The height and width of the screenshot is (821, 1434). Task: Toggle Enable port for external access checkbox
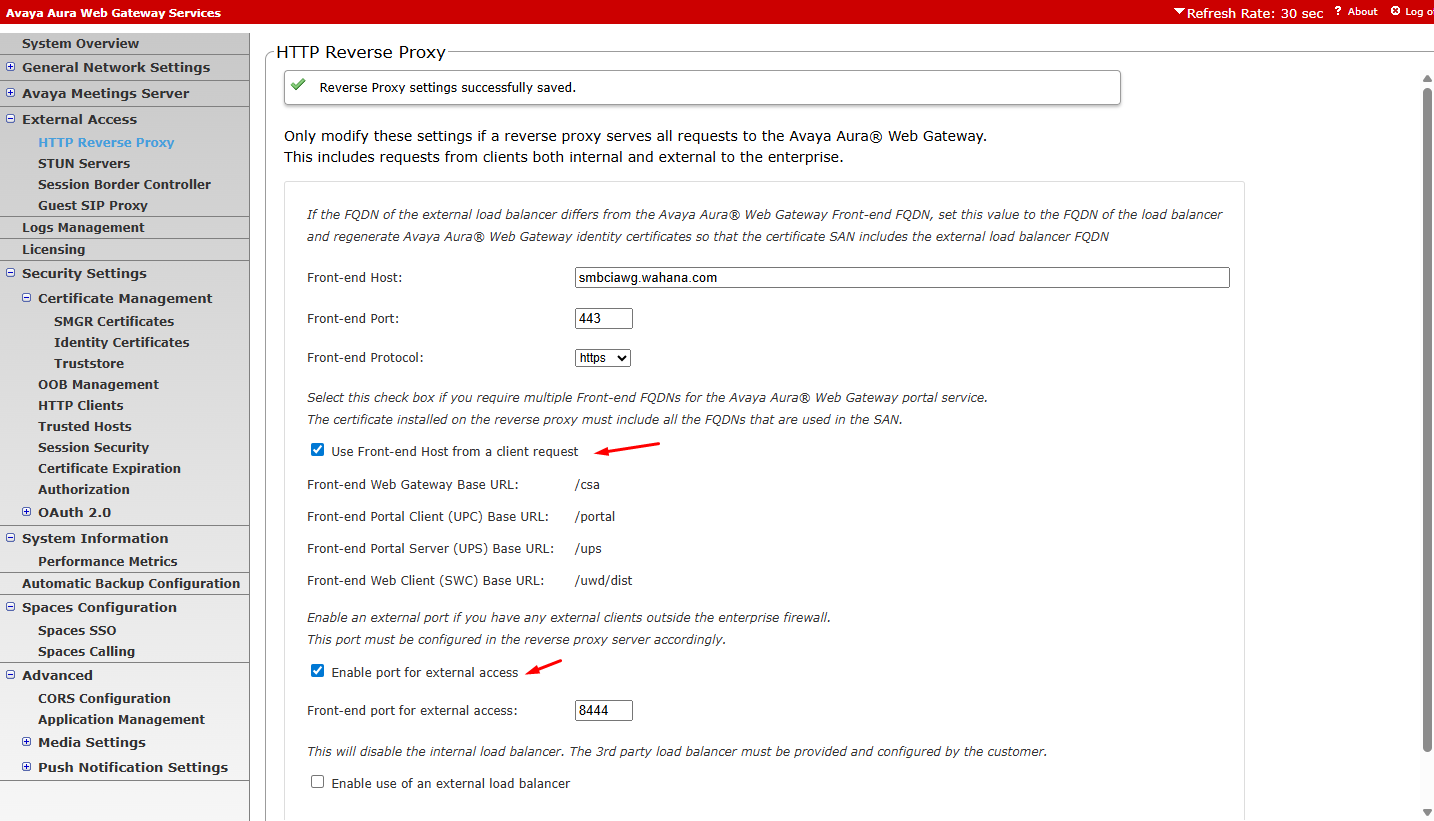point(317,671)
